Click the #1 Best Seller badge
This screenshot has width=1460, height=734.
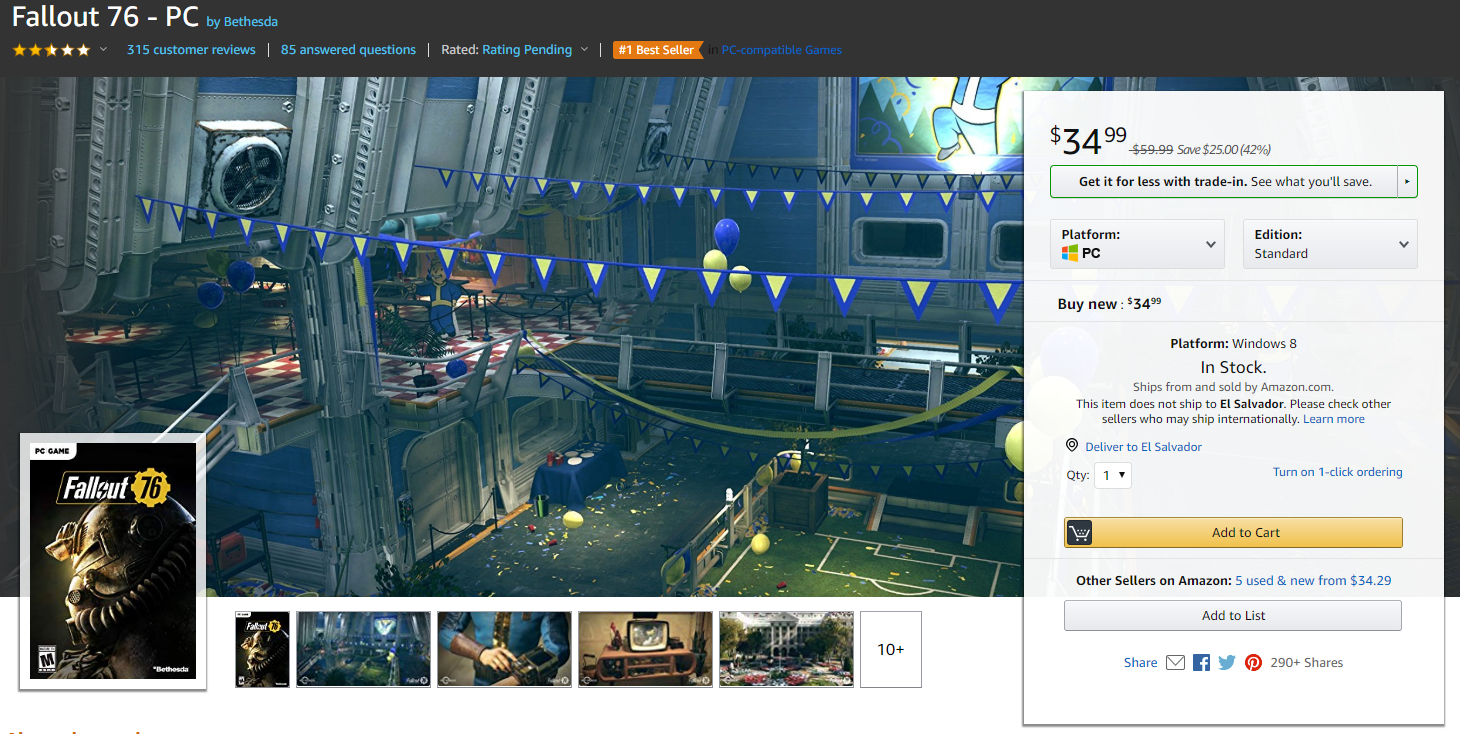[x=656, y=50]
